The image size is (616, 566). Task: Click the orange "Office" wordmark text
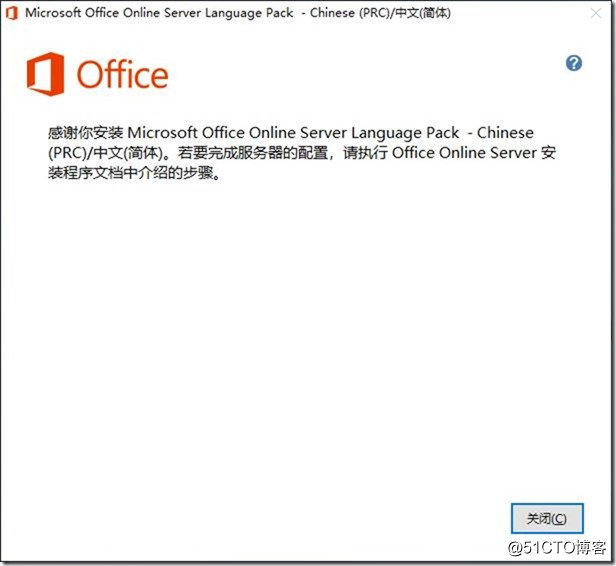pyautogui.click(x=122, y=74)
